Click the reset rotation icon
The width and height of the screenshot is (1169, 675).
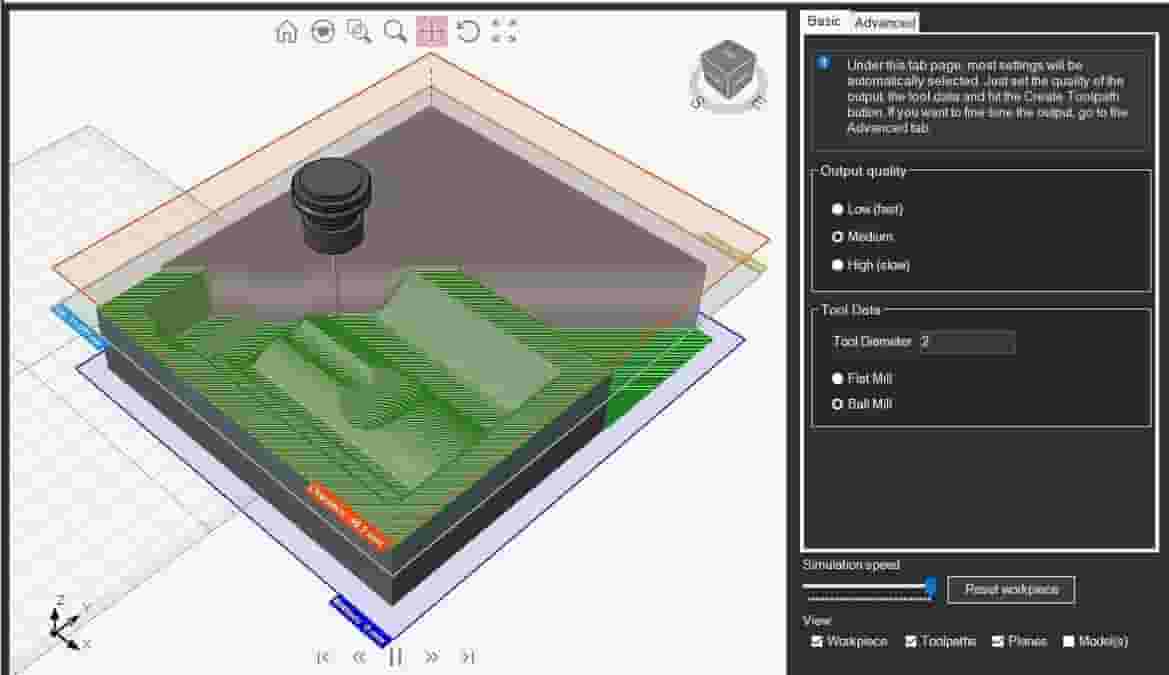tap(467, 31)
